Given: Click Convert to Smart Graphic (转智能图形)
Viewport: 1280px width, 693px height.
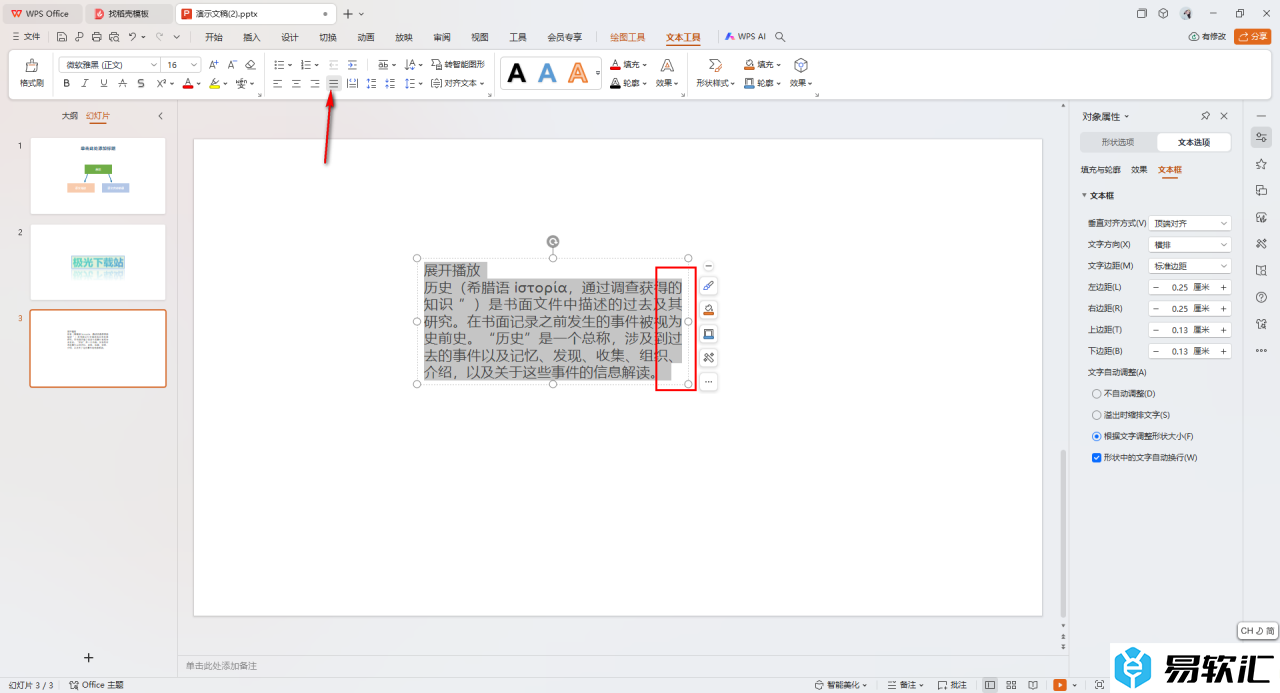Looking at the screenshot, I should point(459,64).
